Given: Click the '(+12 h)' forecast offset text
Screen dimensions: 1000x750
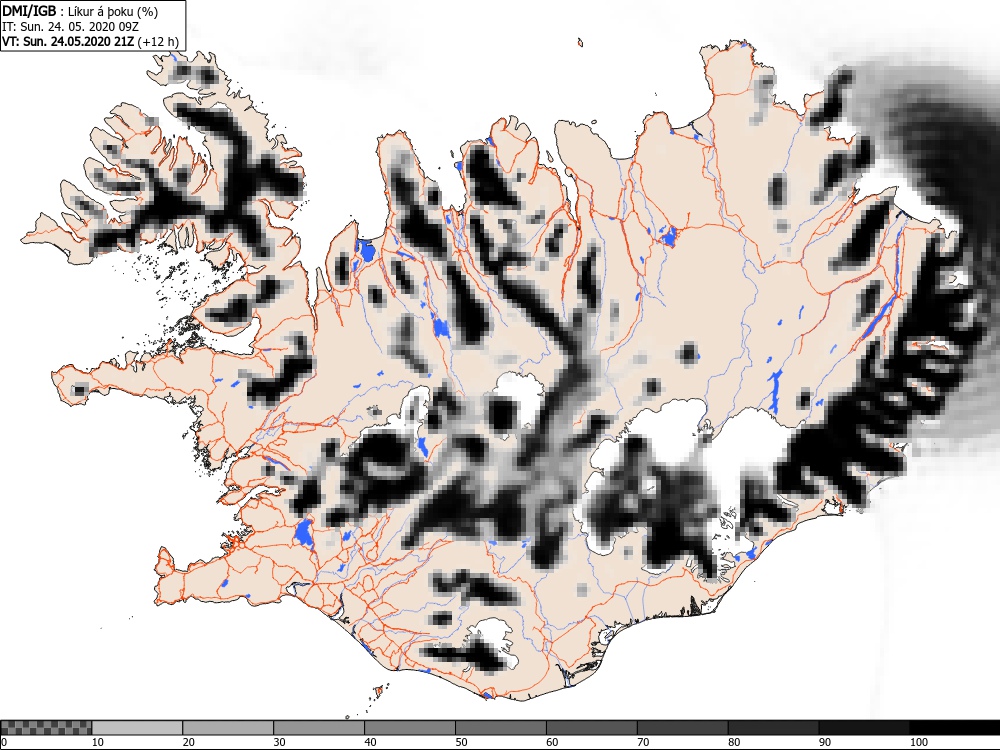Looking at the screenshot, I should pyautogui.click(x=158, y=42).
